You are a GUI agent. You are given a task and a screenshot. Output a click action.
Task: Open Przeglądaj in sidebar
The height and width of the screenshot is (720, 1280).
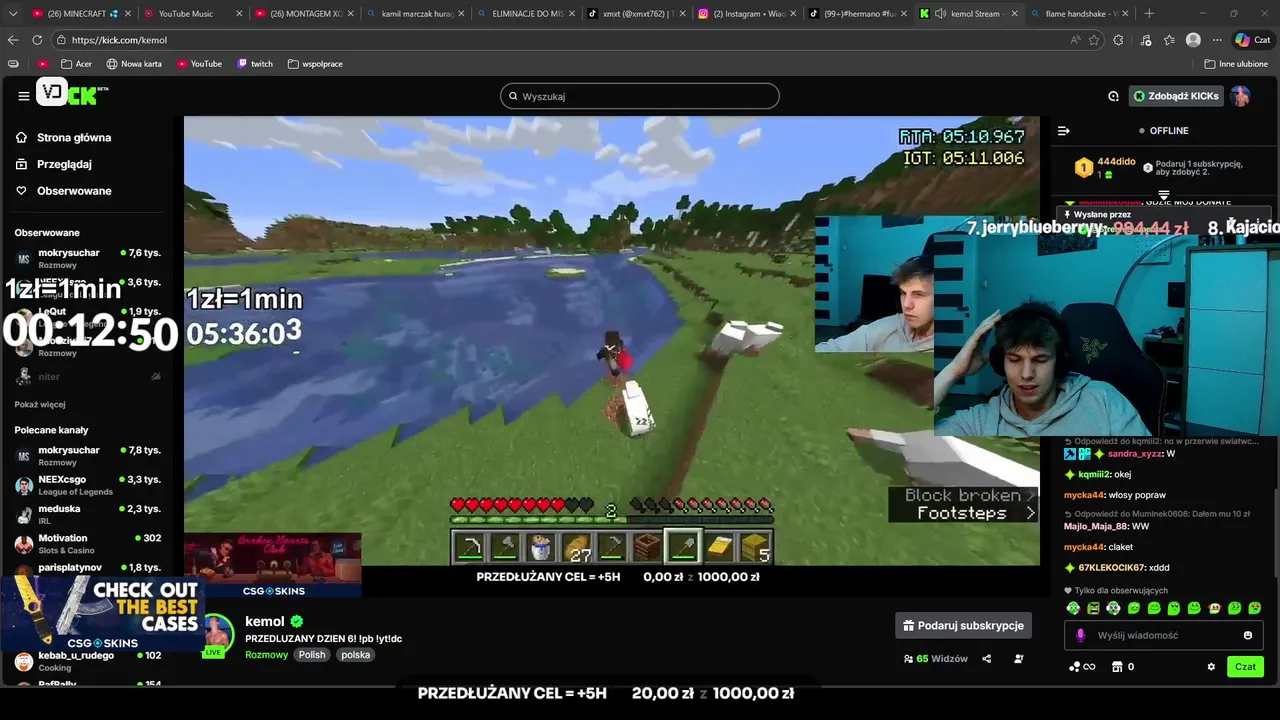(55, 164)
